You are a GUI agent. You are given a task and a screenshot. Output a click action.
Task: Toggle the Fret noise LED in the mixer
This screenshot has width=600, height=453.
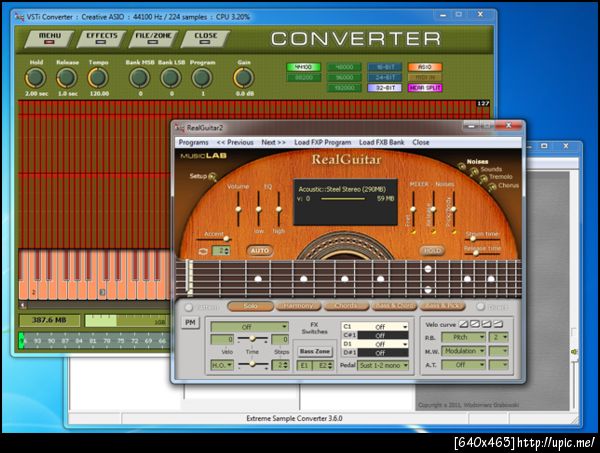(x=413, y=232)
